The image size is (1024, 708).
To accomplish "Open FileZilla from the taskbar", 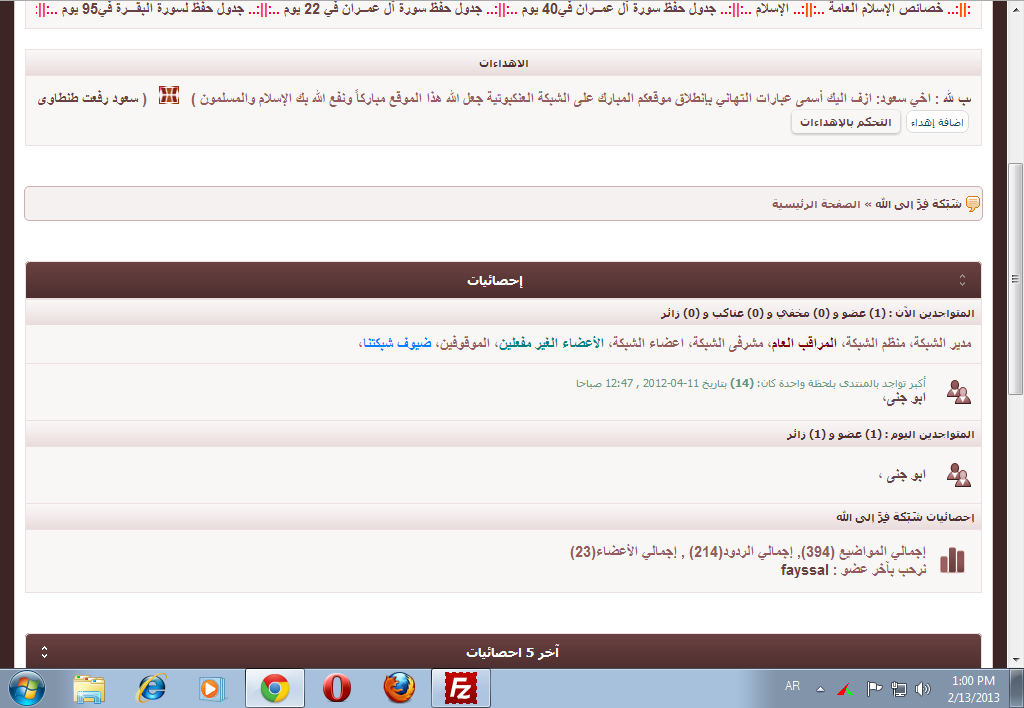I will coord(460,688).
